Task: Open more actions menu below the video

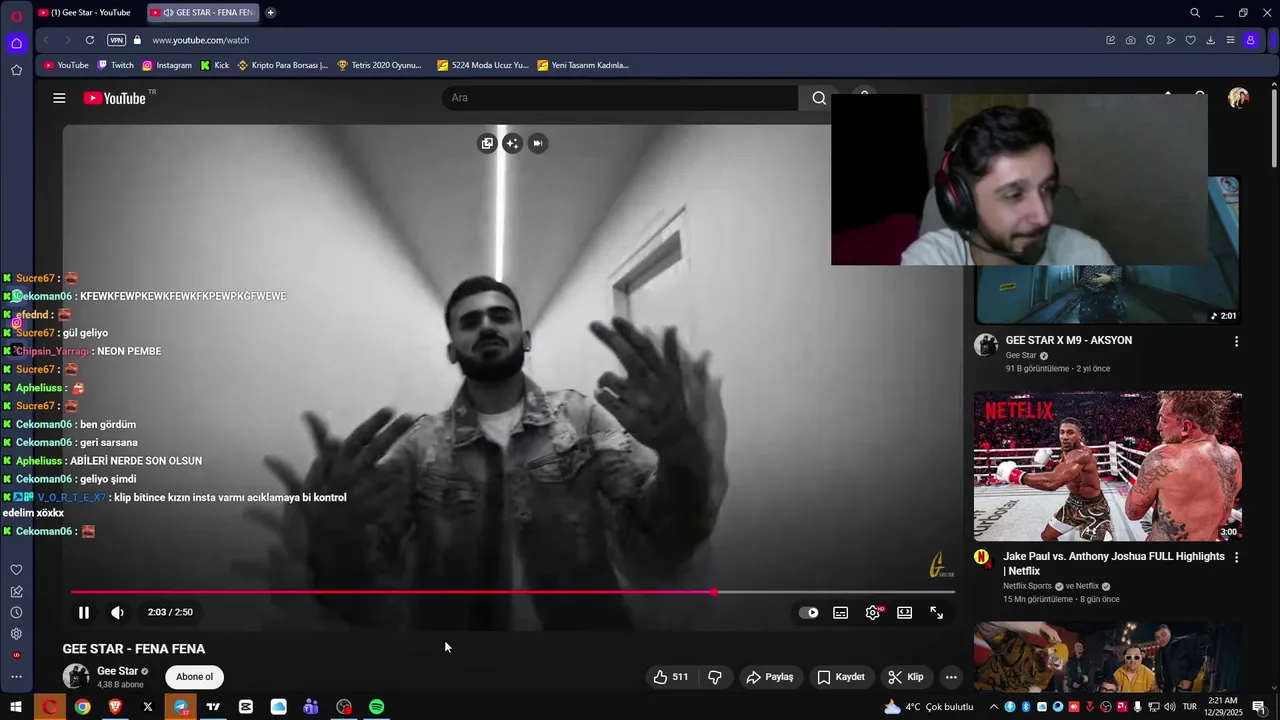Action: click(951, 677)
